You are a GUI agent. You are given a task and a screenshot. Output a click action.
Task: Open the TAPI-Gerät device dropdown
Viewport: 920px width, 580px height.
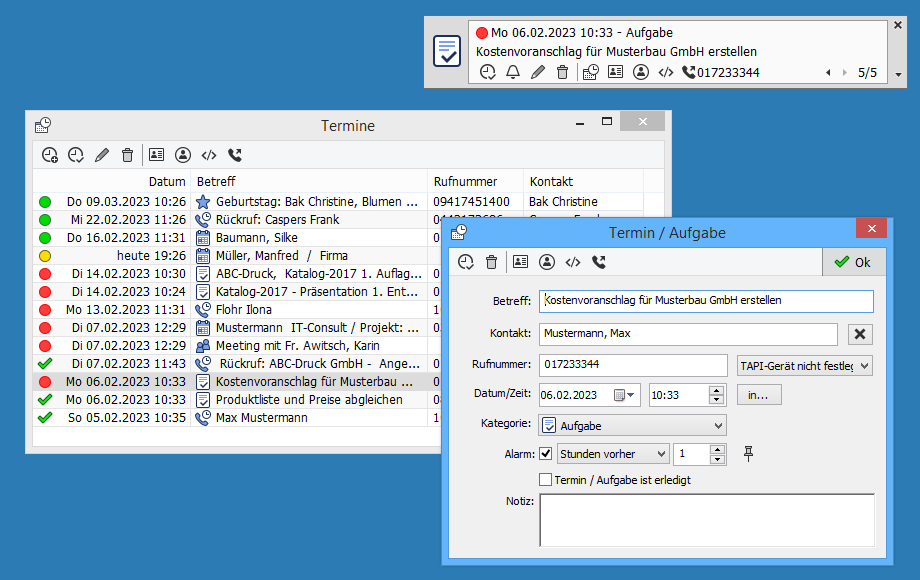click(x=804, y=366)
